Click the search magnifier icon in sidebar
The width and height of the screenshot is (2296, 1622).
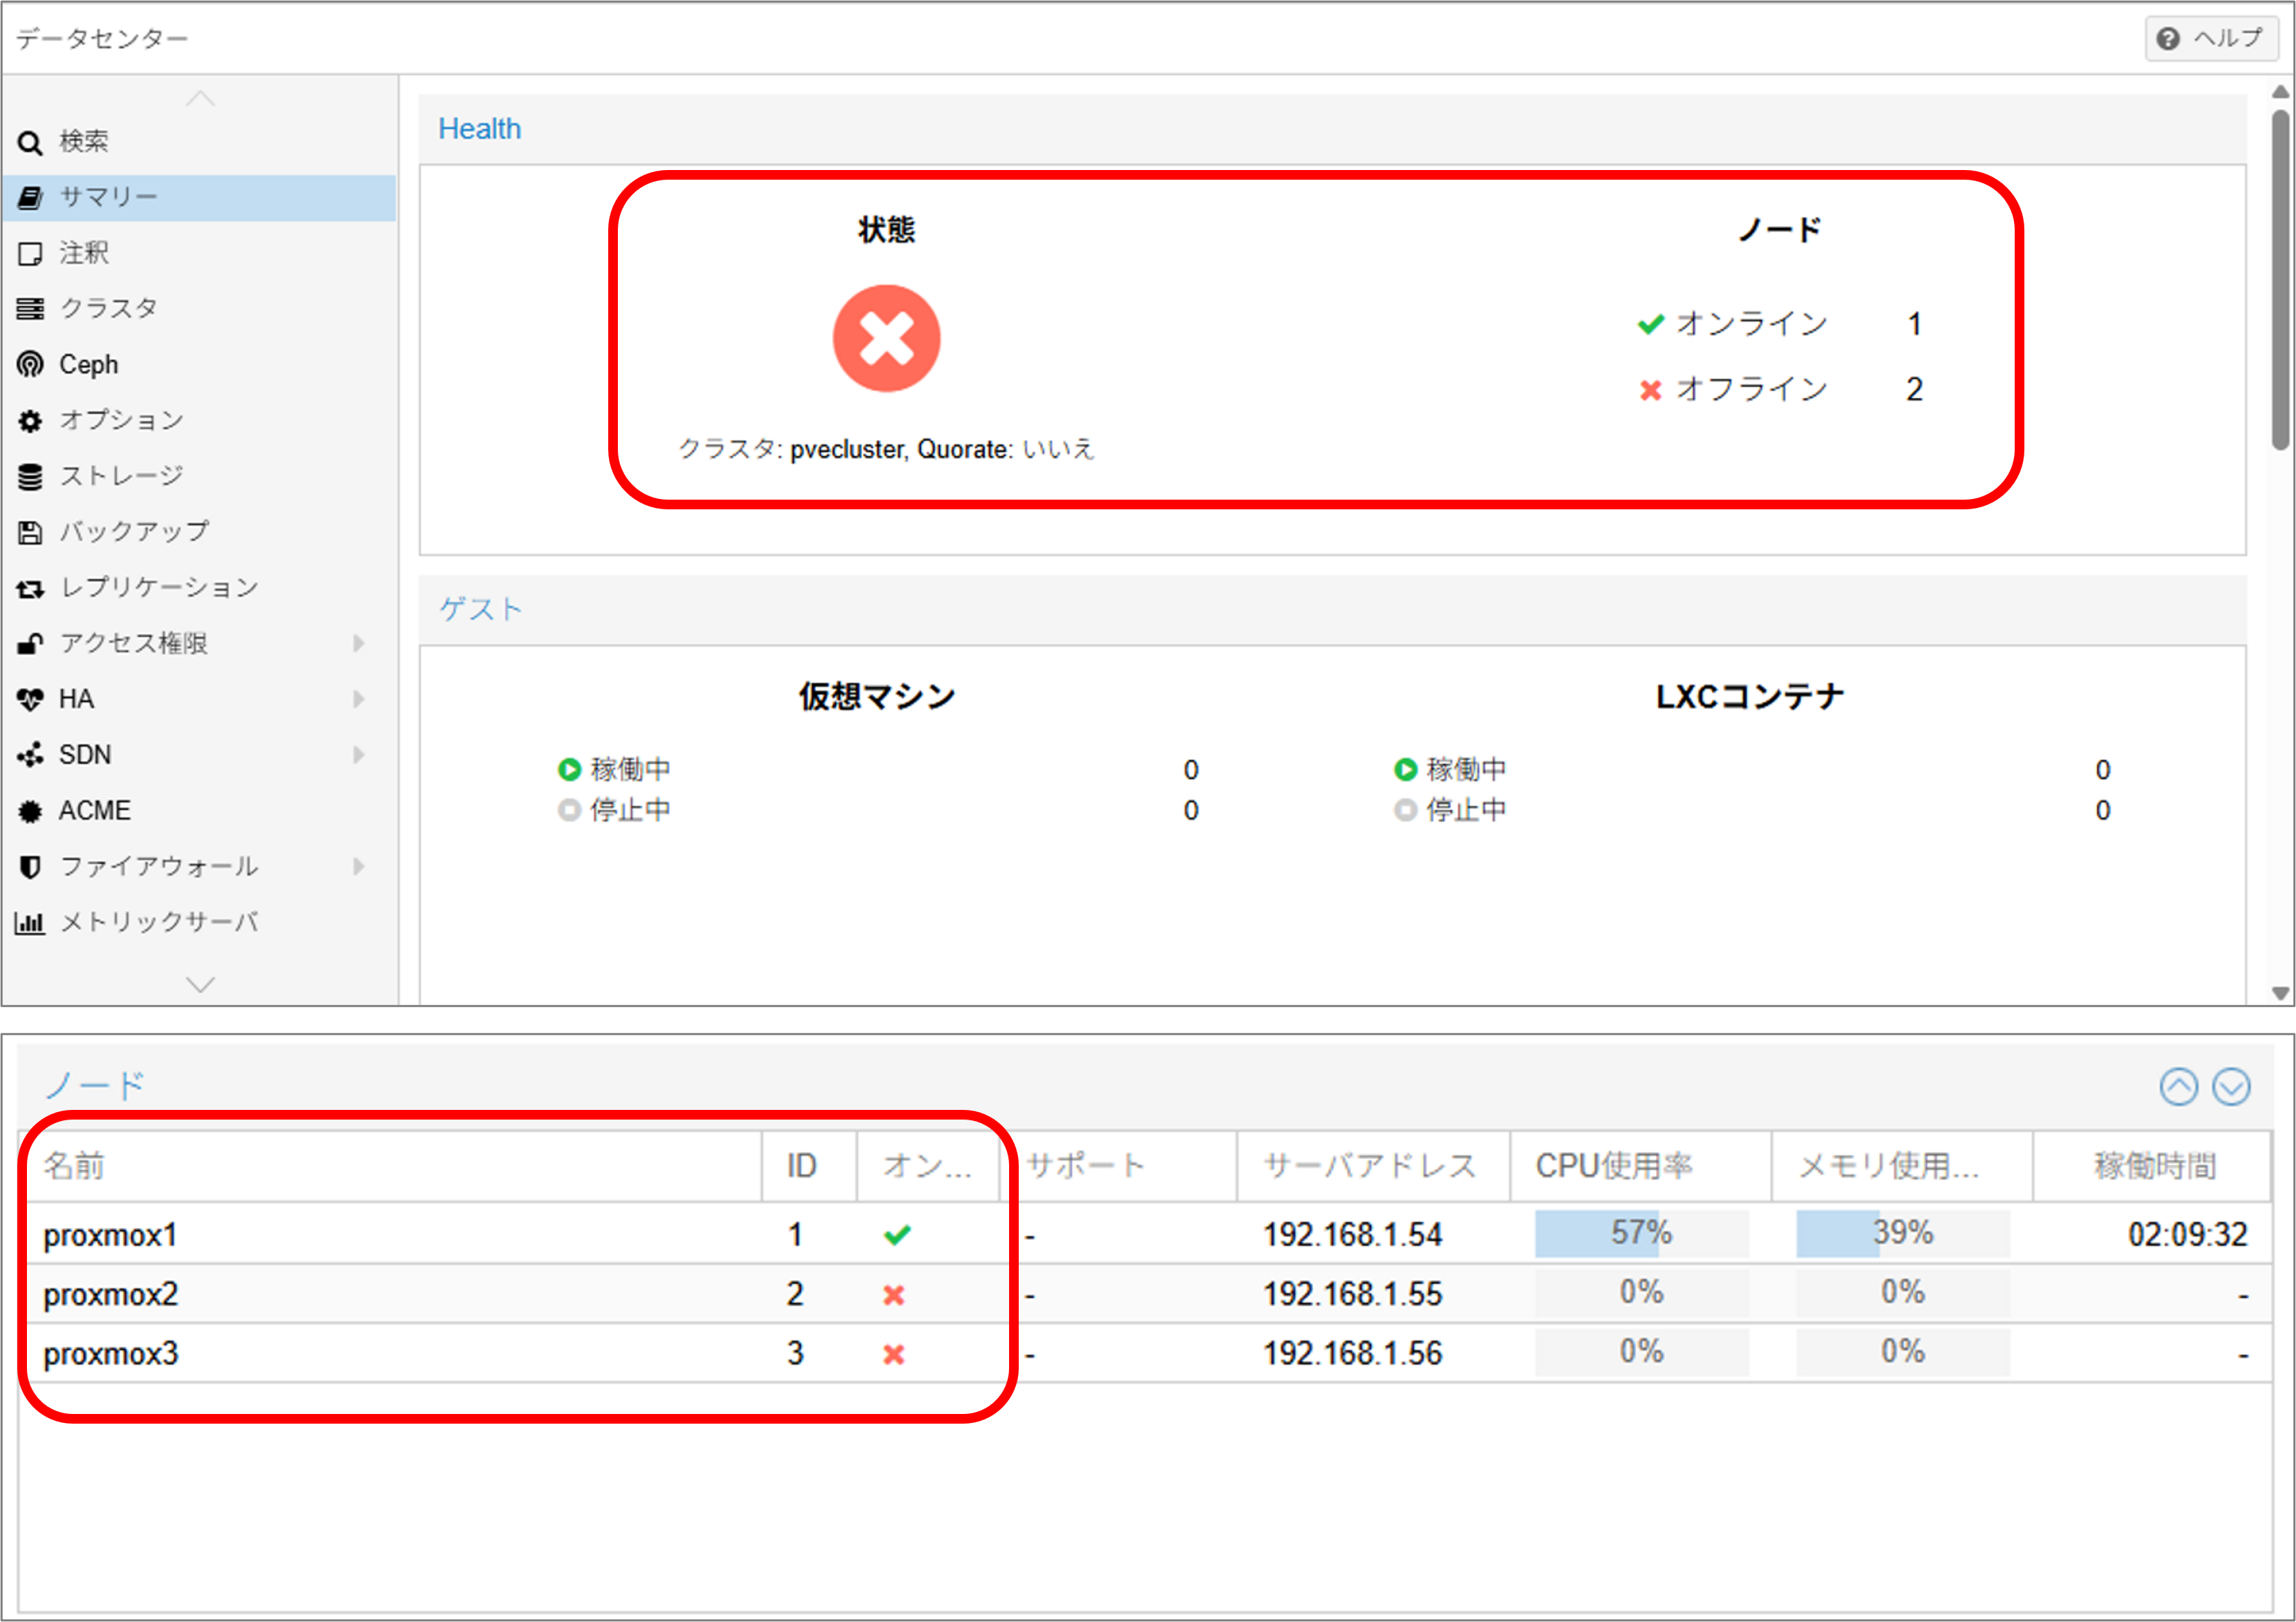30,143
